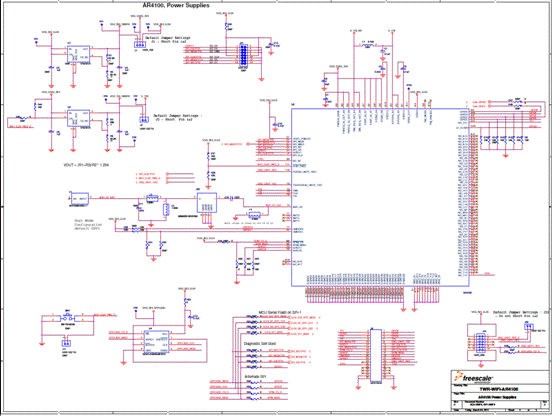Click the freescale logo in title block

click(474, 377)
